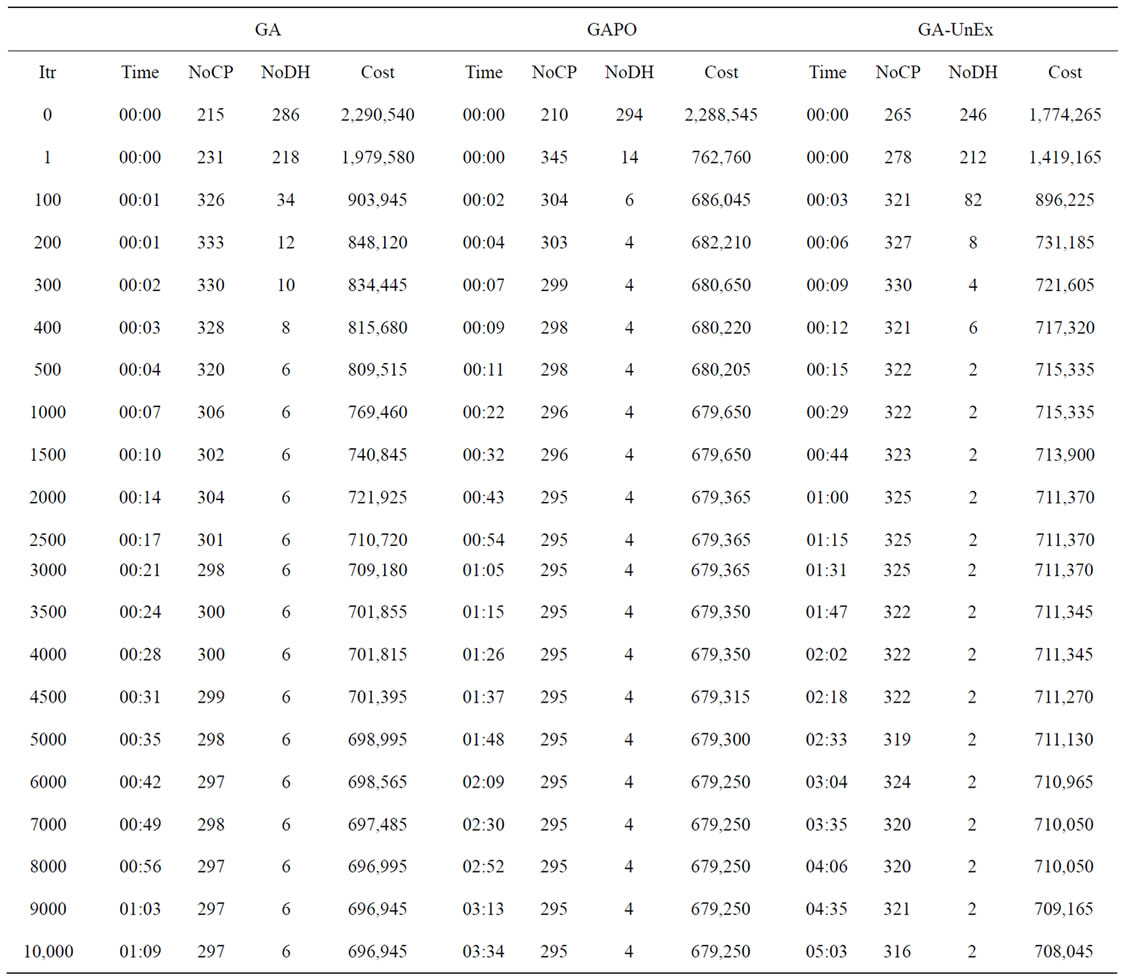Click iteration row label 1000
Viewport: 1123px width, 974px height.
[47, 412]
